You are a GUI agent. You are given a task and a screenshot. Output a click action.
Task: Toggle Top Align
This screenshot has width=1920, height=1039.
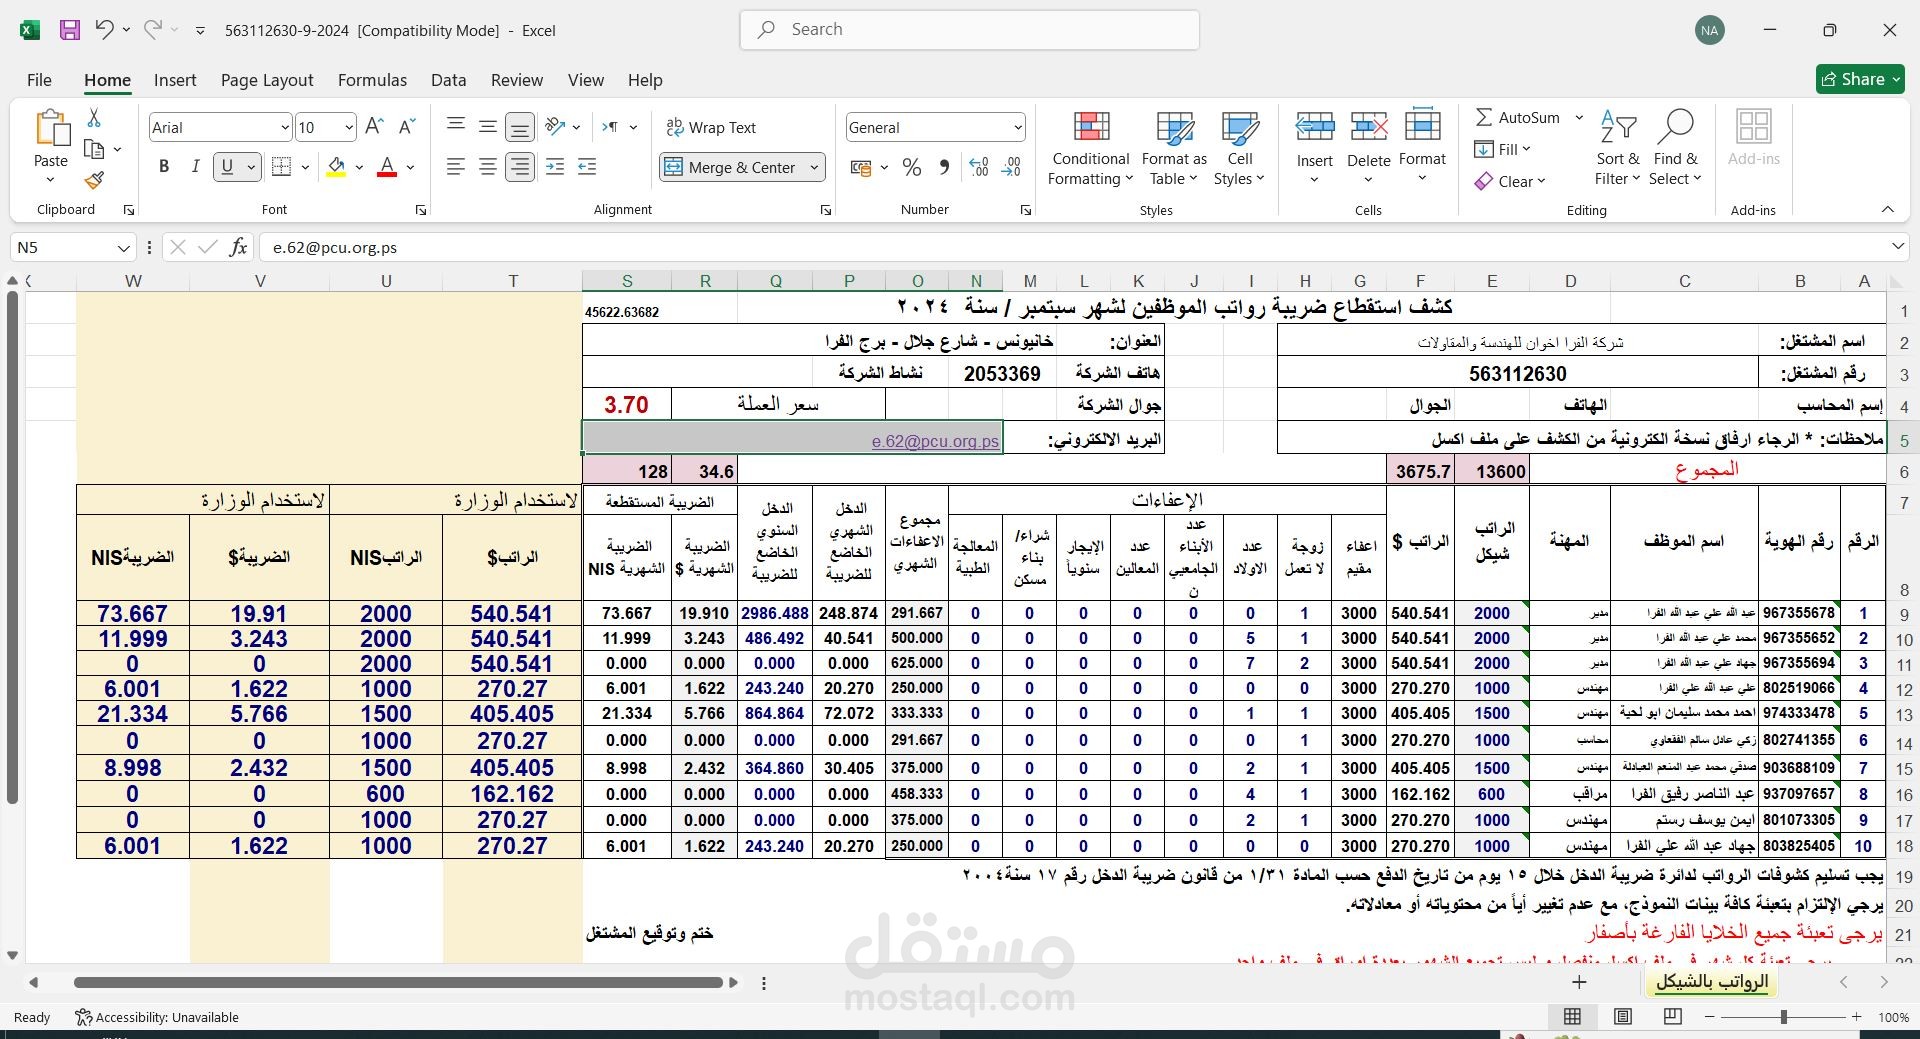(x=456, y=126)
